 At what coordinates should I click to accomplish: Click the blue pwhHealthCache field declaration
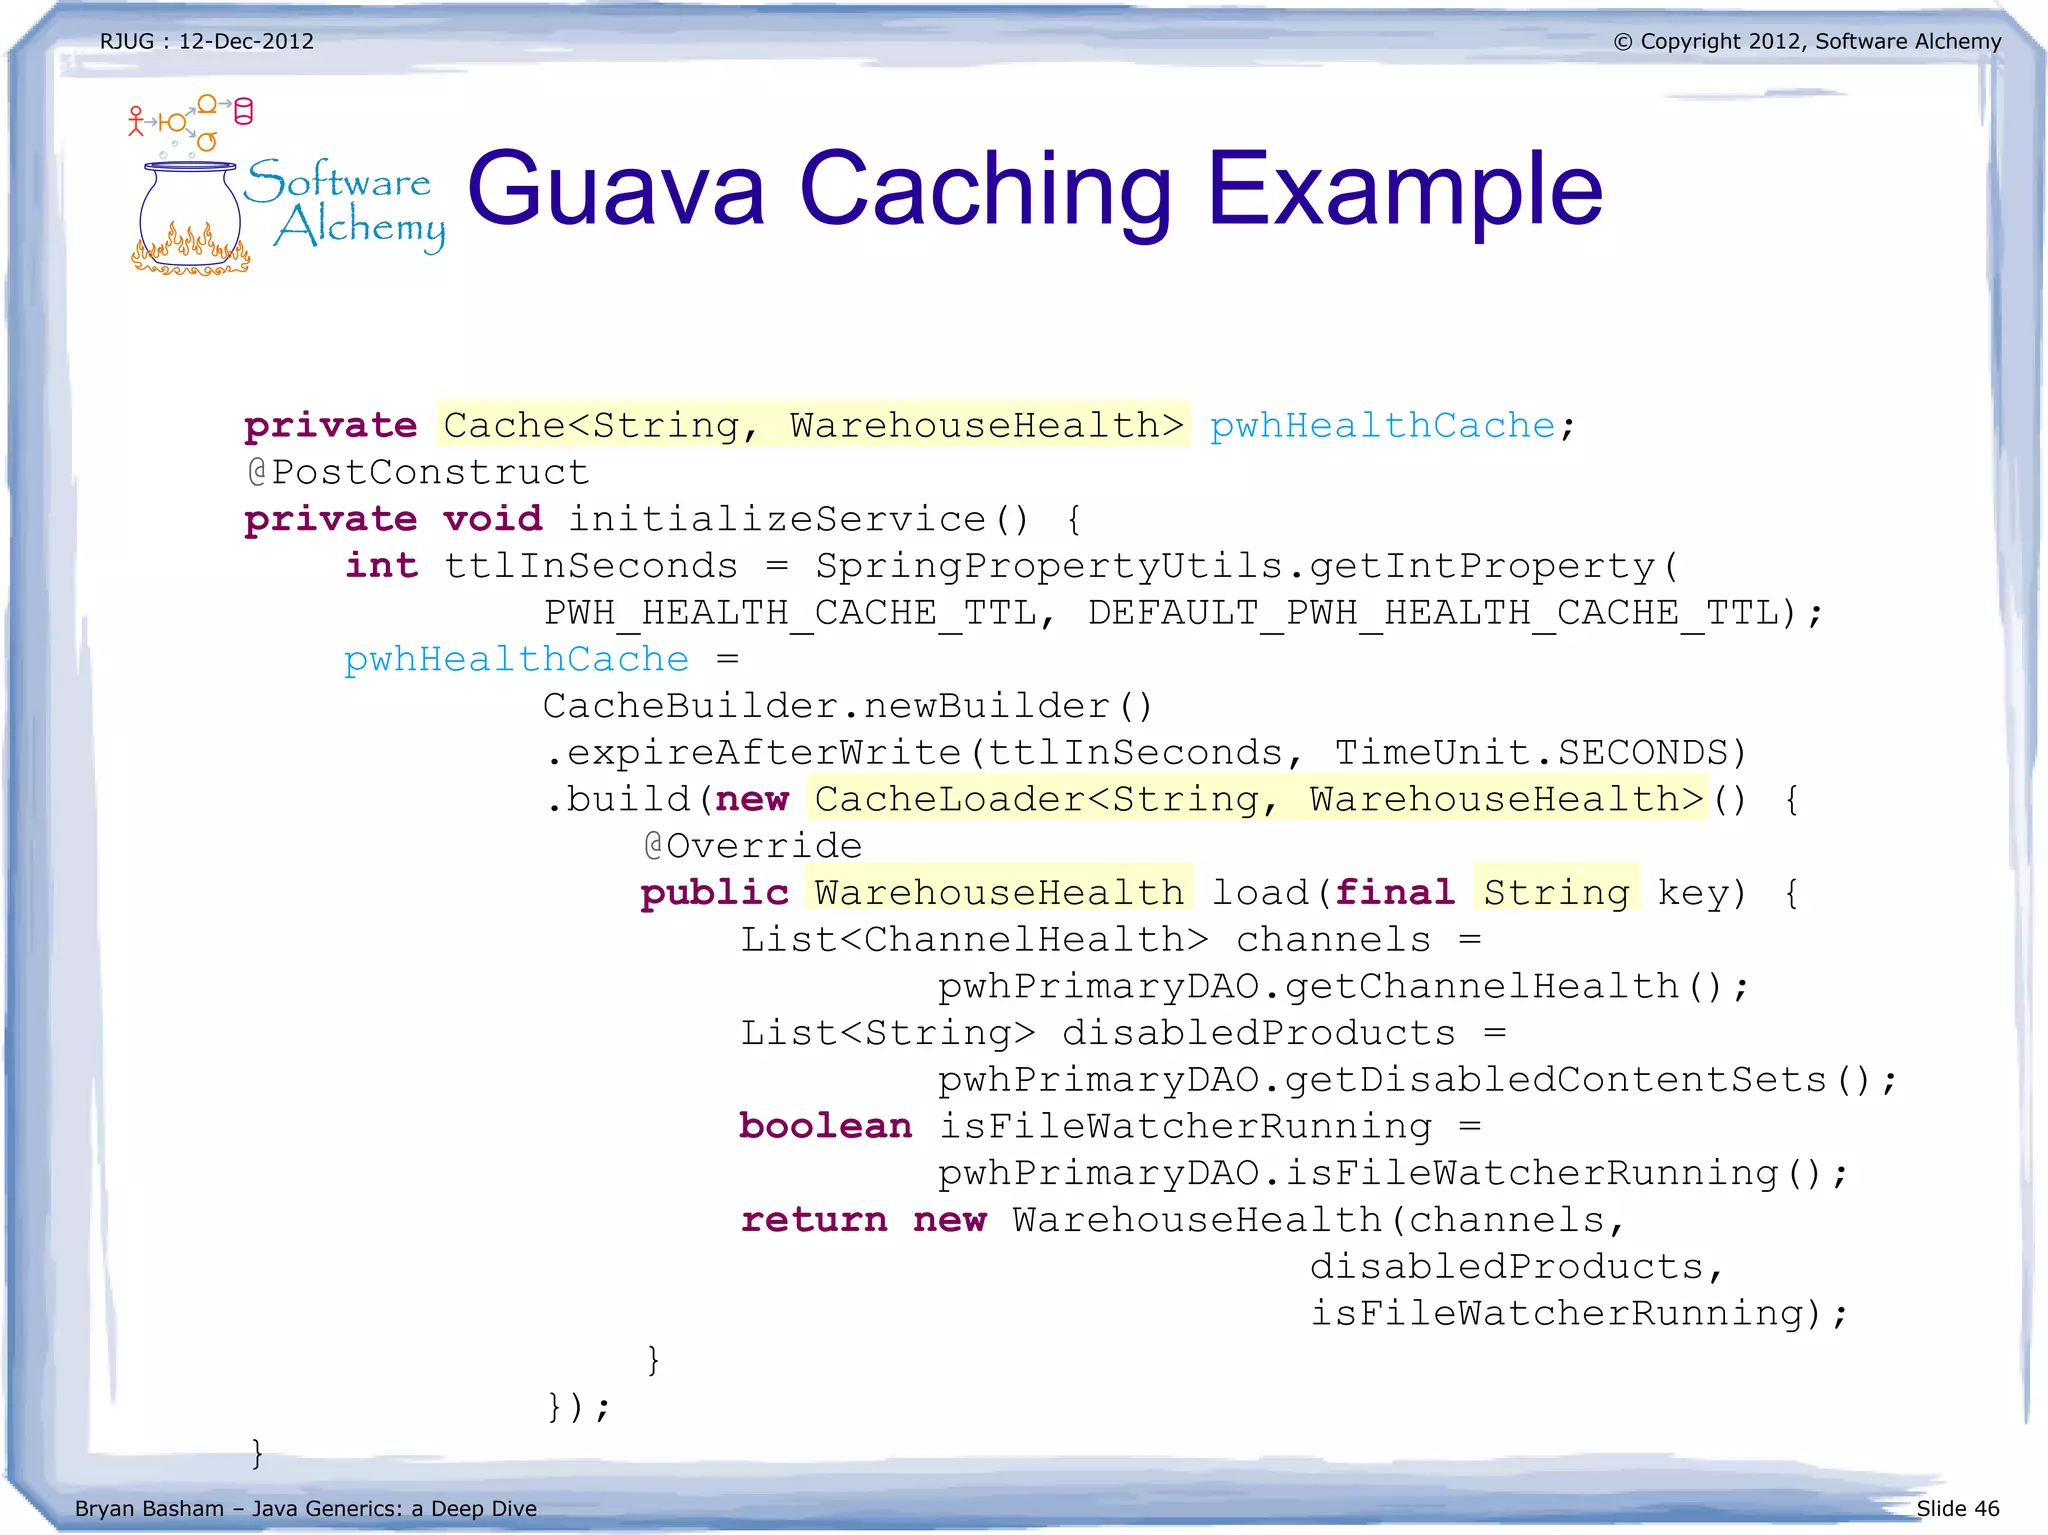[x=1382, y=425]
